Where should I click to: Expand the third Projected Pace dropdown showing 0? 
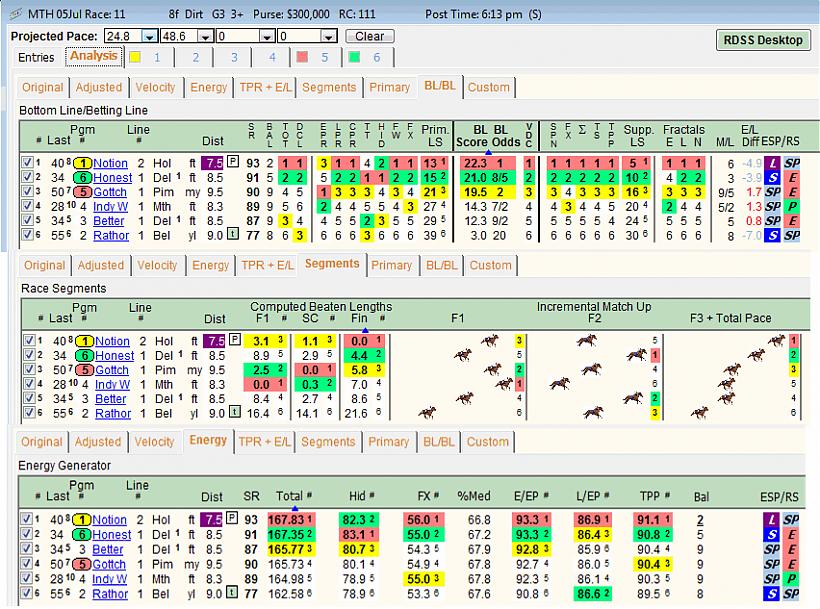(x=267, y=36)
